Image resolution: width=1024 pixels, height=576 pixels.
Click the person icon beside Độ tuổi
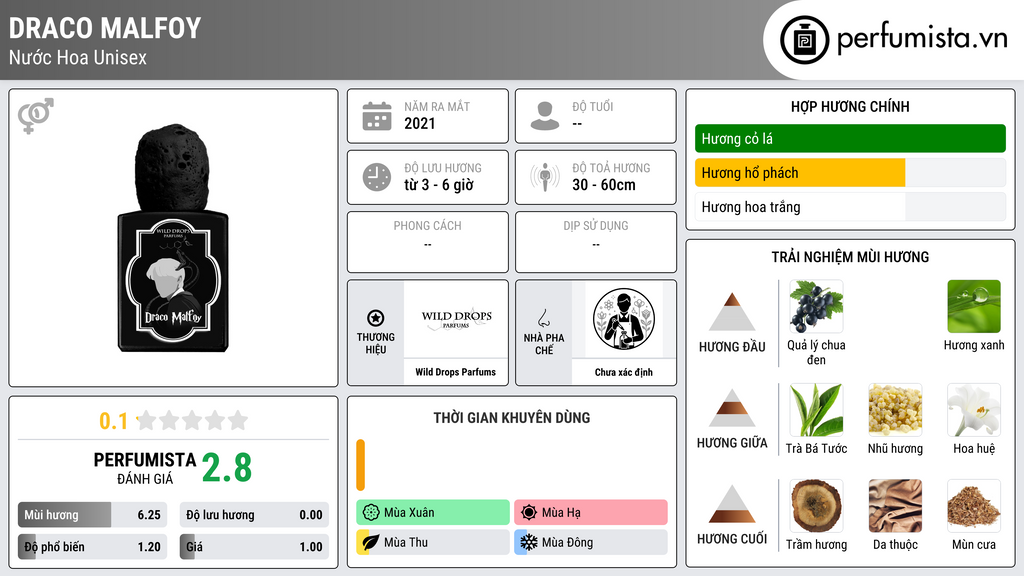(x=545, y=116)
